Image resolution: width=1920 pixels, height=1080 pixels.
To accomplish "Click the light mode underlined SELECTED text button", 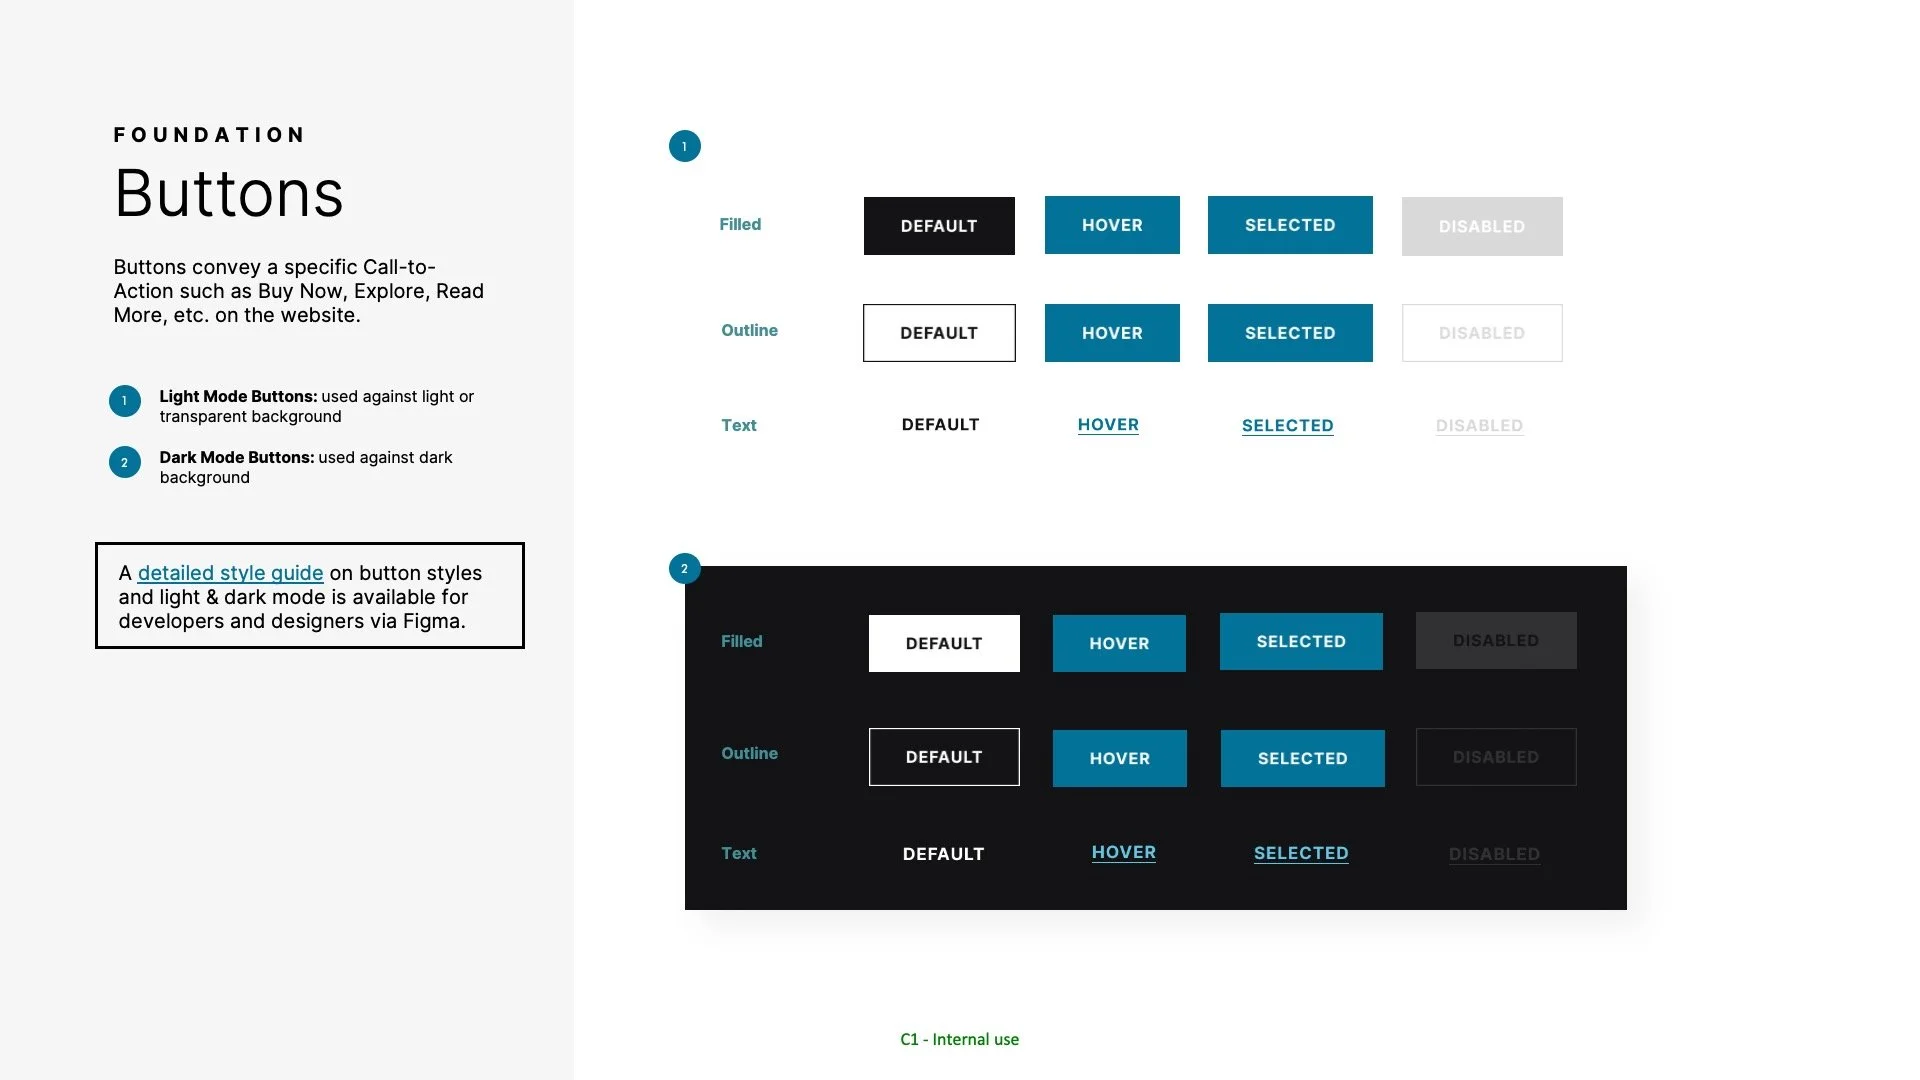I will [x=1287, y=426].
